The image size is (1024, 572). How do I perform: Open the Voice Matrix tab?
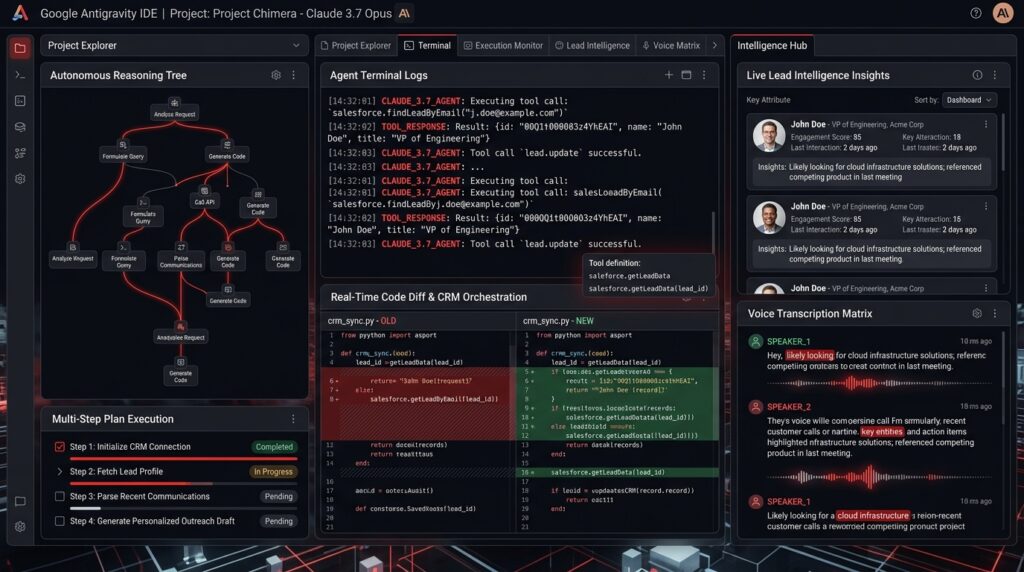(671, 46)
